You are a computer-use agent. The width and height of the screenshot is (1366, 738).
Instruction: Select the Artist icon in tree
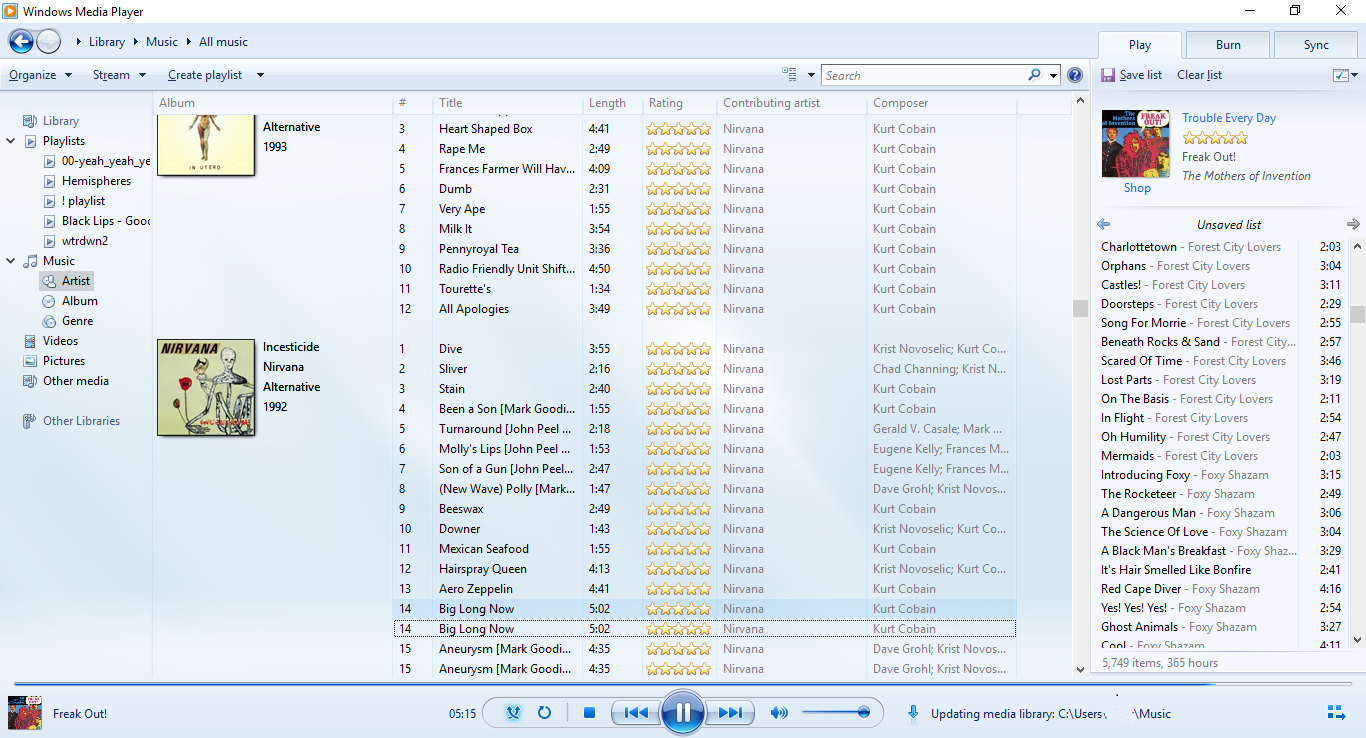coord(49,281)
